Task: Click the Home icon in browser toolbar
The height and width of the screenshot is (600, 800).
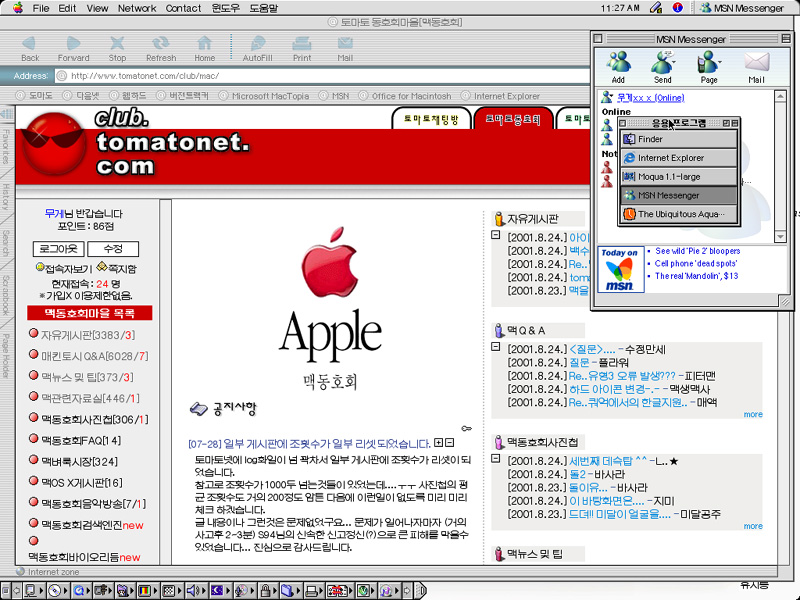Action: (205, 46)
